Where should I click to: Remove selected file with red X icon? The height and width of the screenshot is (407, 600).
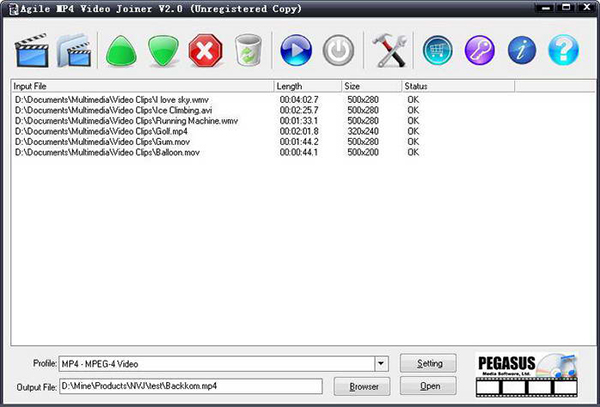(205, 49)
